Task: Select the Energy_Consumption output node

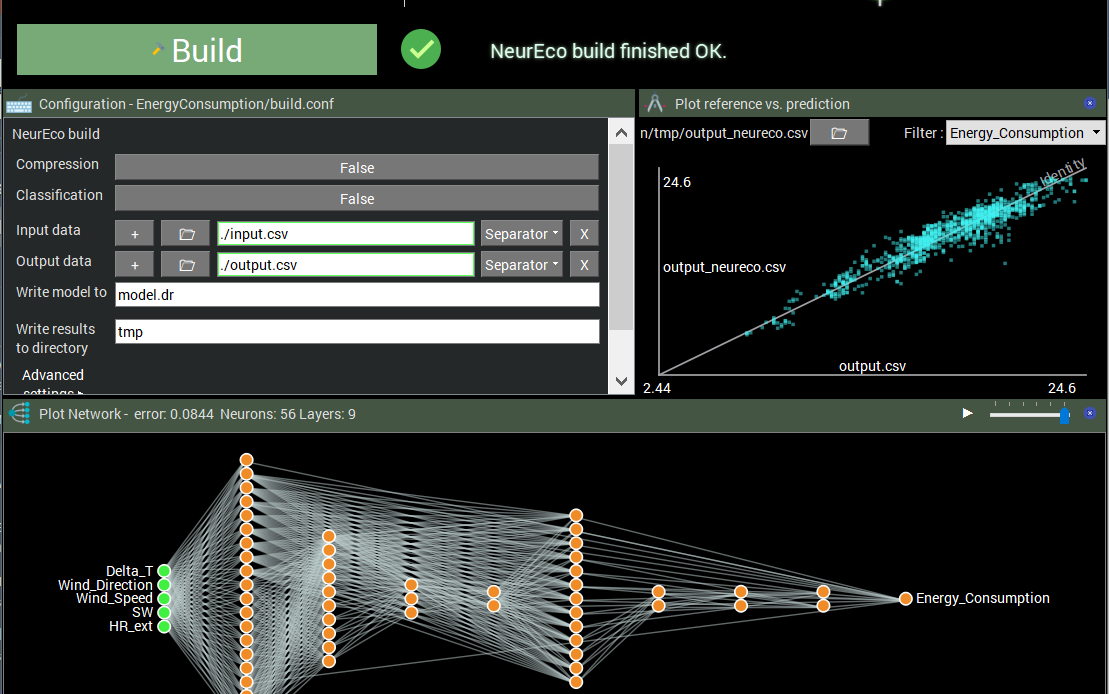Action: coord(905,598)
